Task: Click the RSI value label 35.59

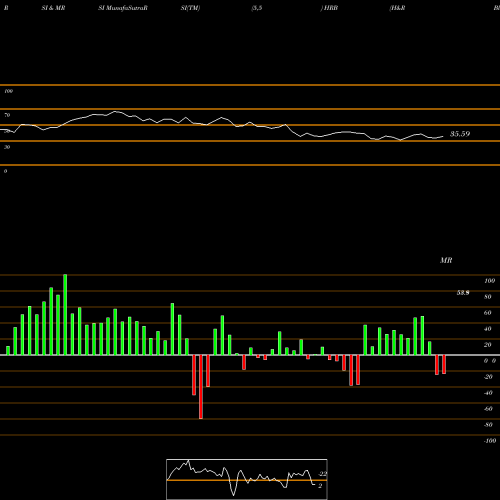Action: pyautogui.click(x=460, y=134)
